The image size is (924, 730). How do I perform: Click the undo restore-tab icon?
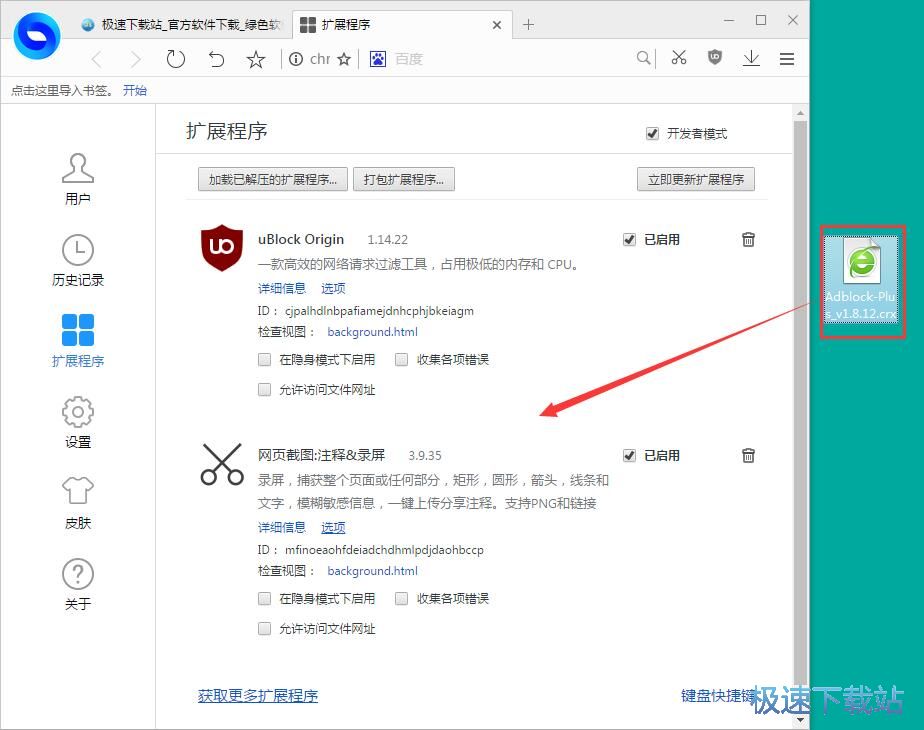pyautogui.click(x=216, y=59)
